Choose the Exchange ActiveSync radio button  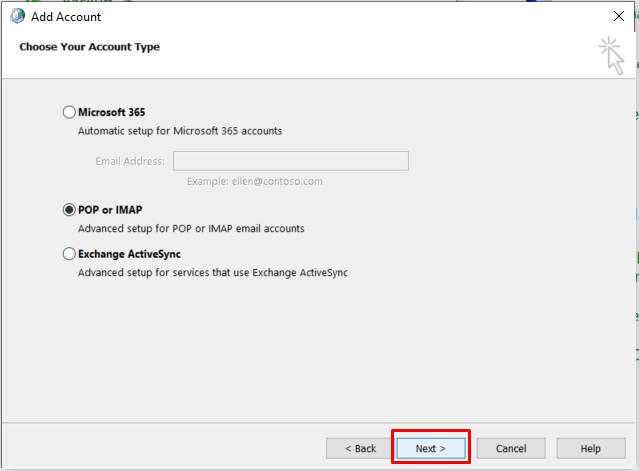(69, 254)
